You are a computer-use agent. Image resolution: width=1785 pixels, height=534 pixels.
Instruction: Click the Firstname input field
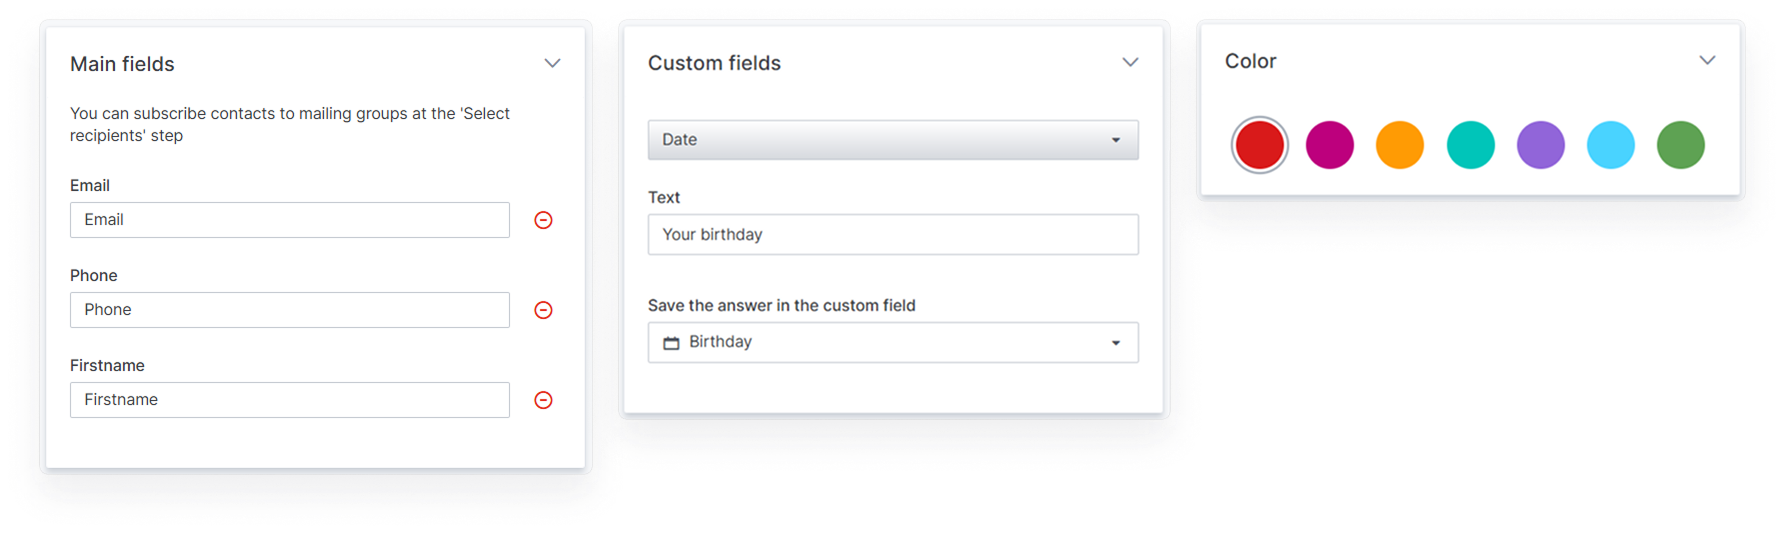[289, 400]
